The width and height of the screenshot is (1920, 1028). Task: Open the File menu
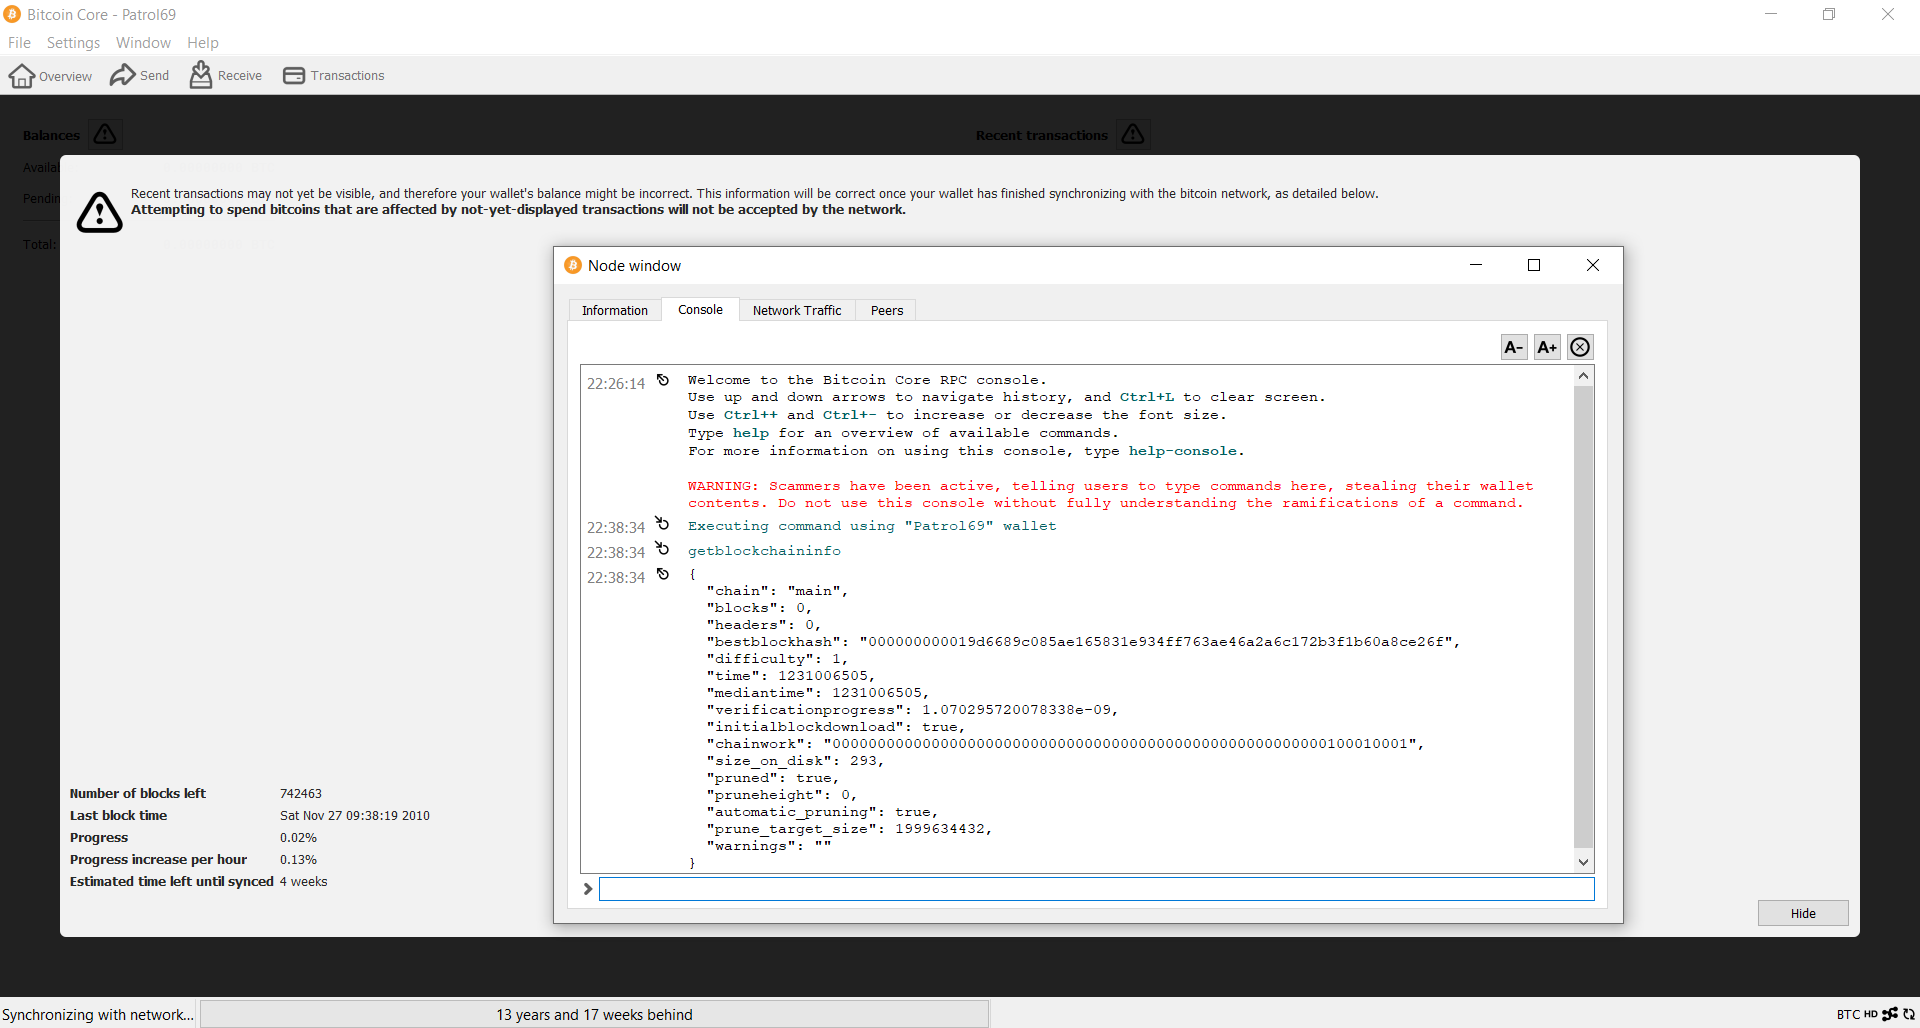(19, 43)
